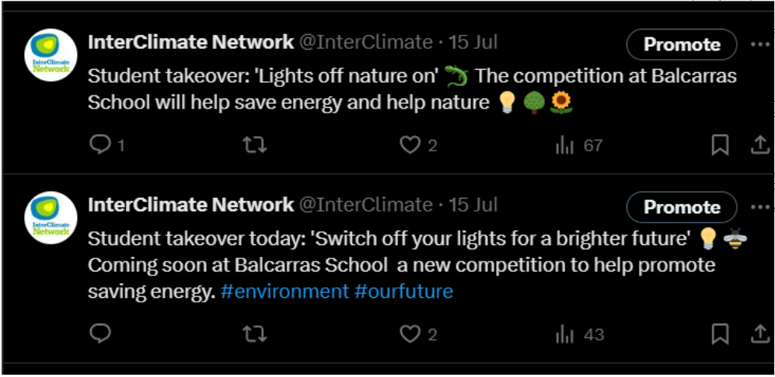Viewport: 775px width, 377px height.
Task: Share the 'Switch off your lights' tweet
Action: pyautogui.click(x=760, y=335)
